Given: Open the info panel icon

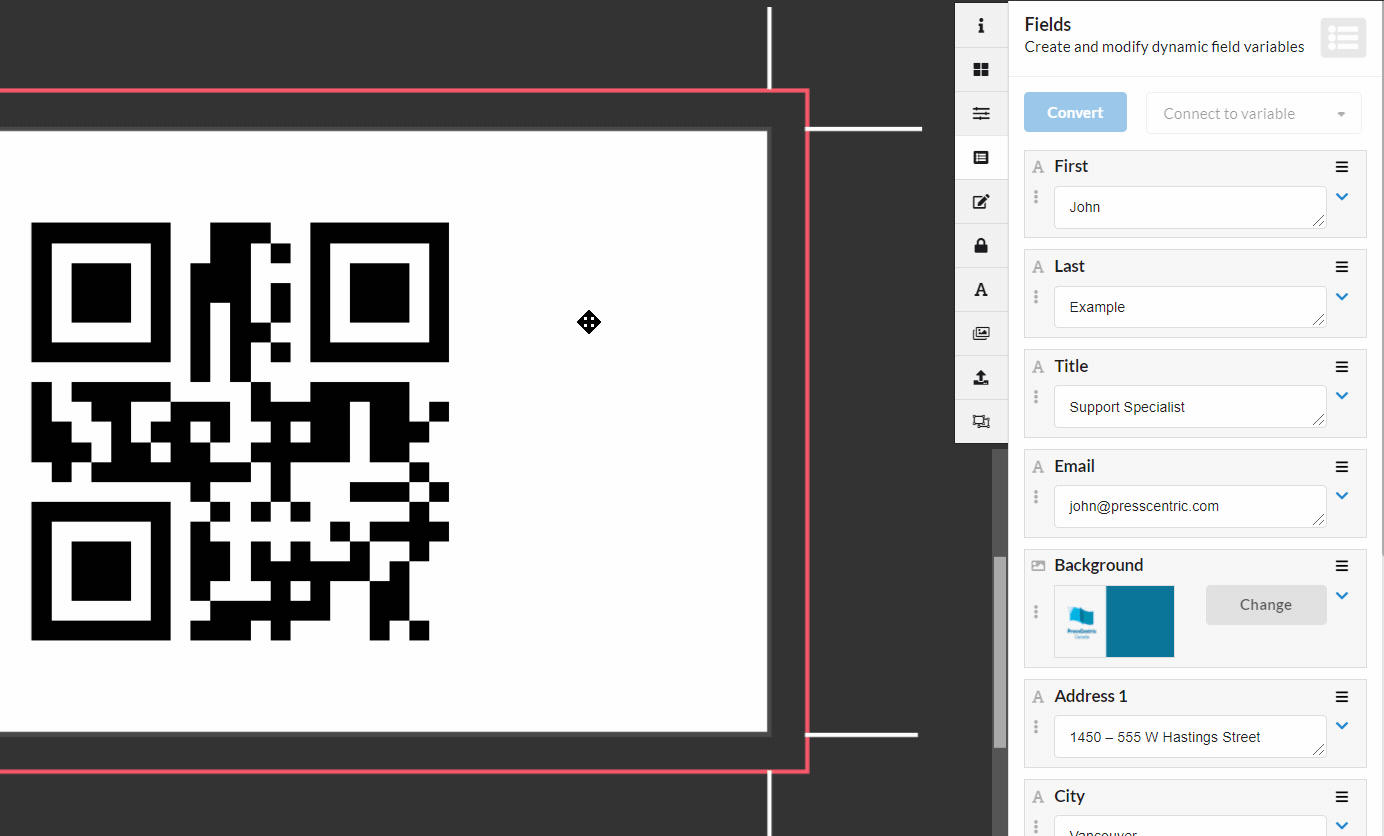Looking at the screenshot, I should click(x=981, y=25).
